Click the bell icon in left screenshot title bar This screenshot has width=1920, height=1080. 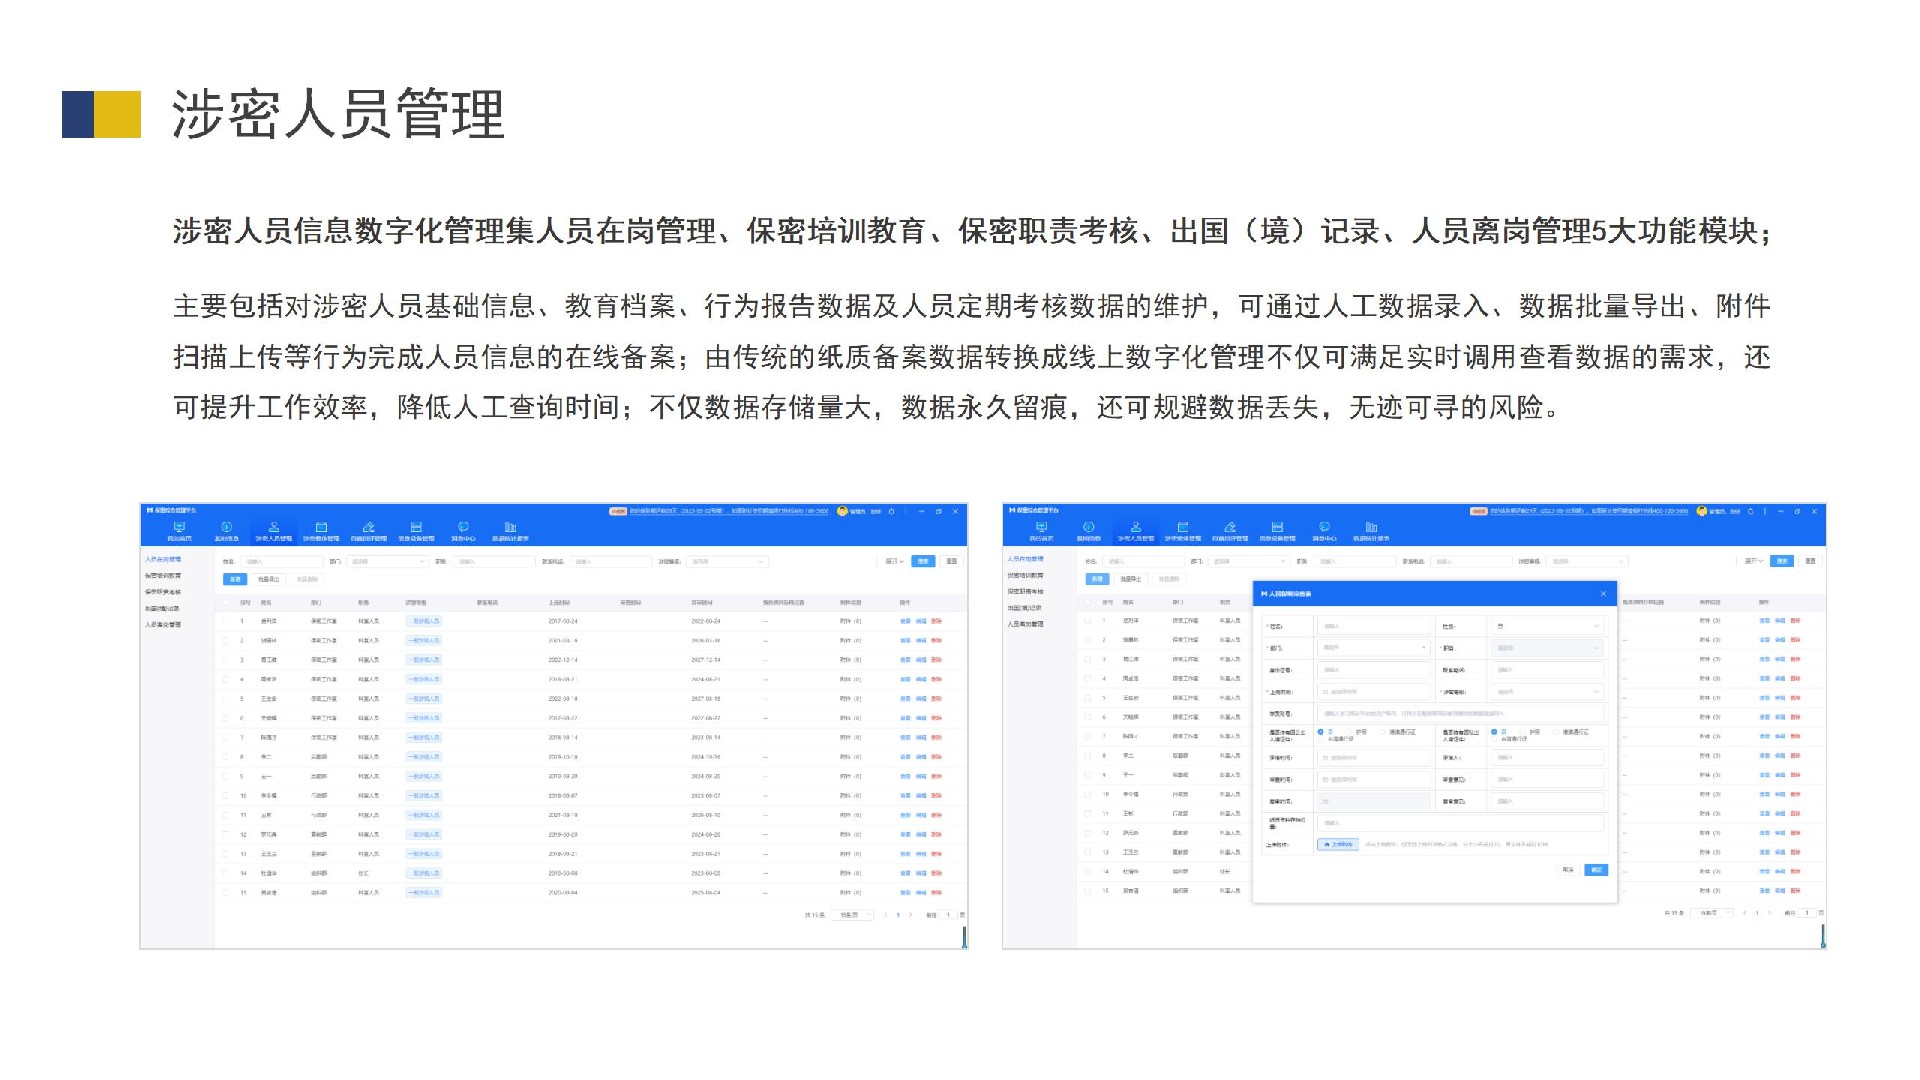(x=891, y=511)
